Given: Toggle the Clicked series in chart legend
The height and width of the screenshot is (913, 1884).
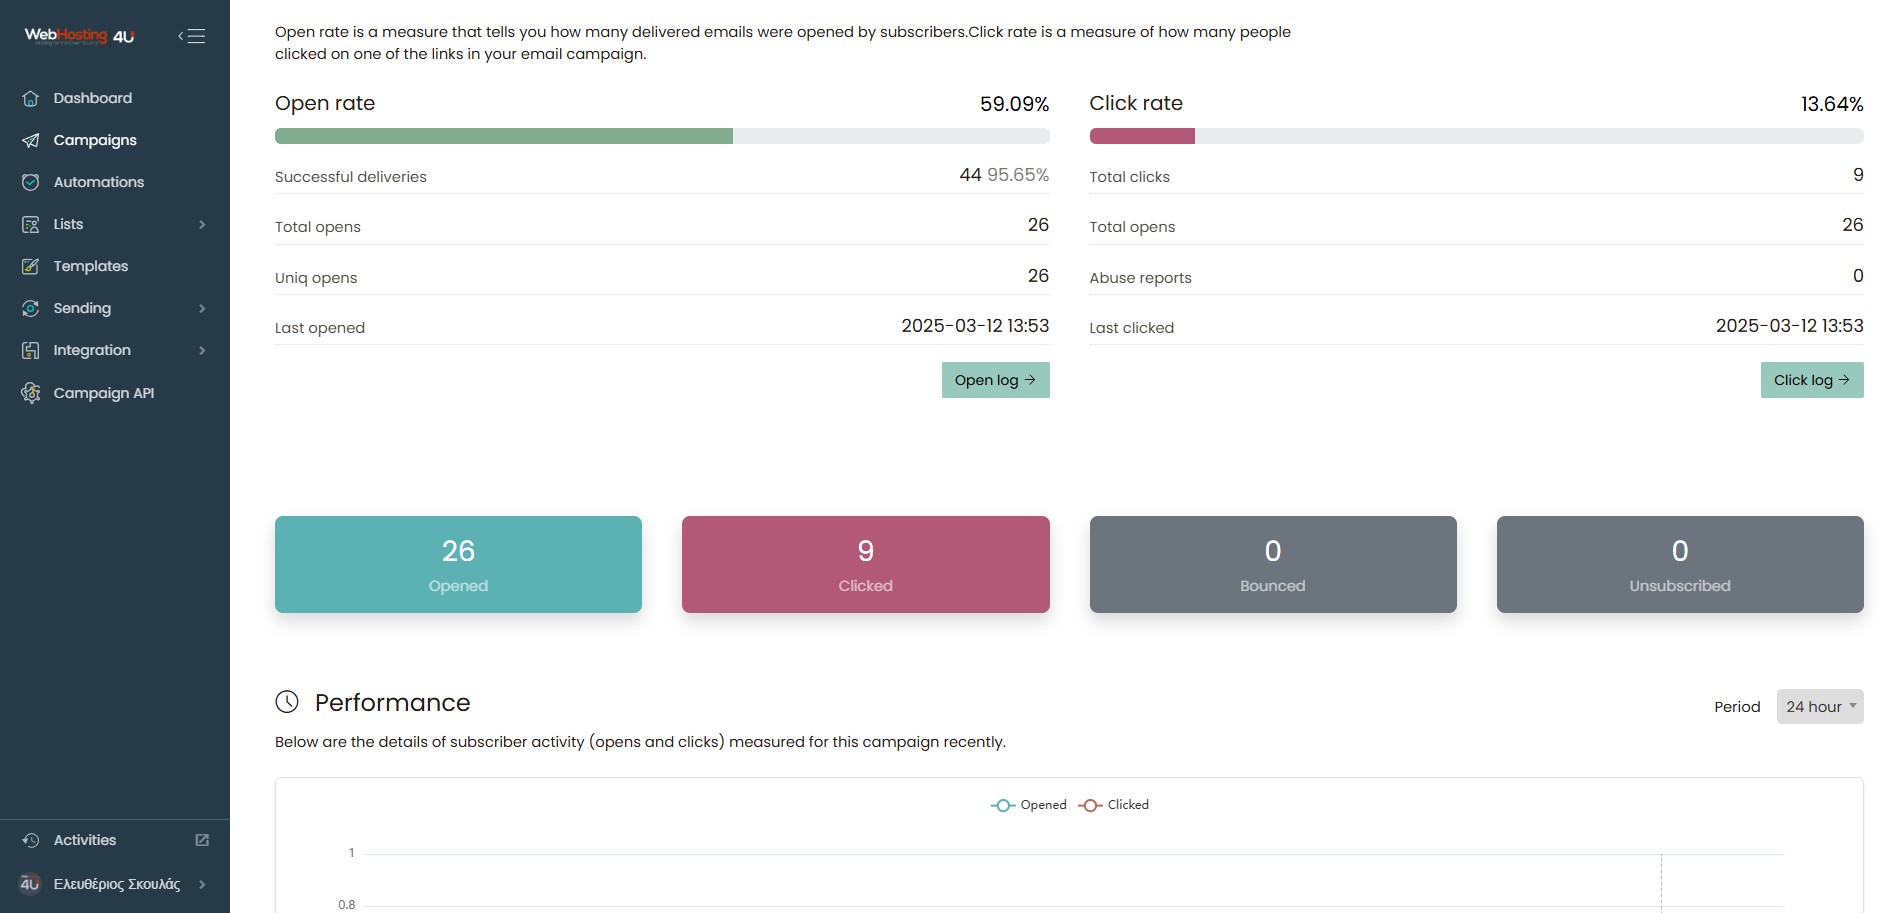Looking at the screenshot, I should tap(1115, 805).
